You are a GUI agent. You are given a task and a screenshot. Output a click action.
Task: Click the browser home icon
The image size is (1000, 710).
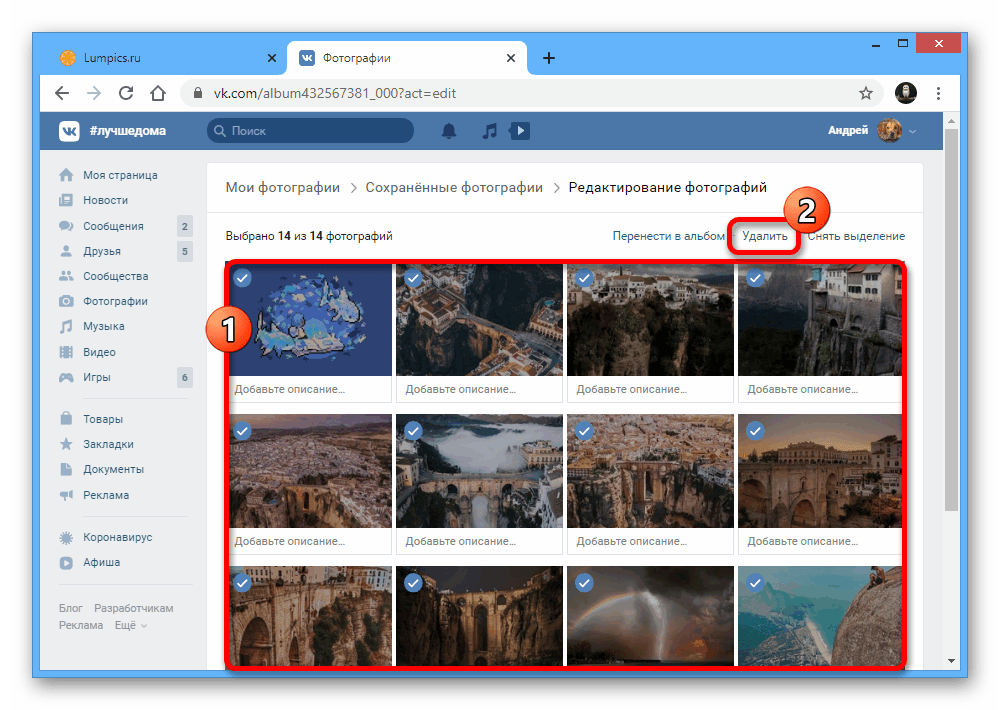(x=158, y=93)
